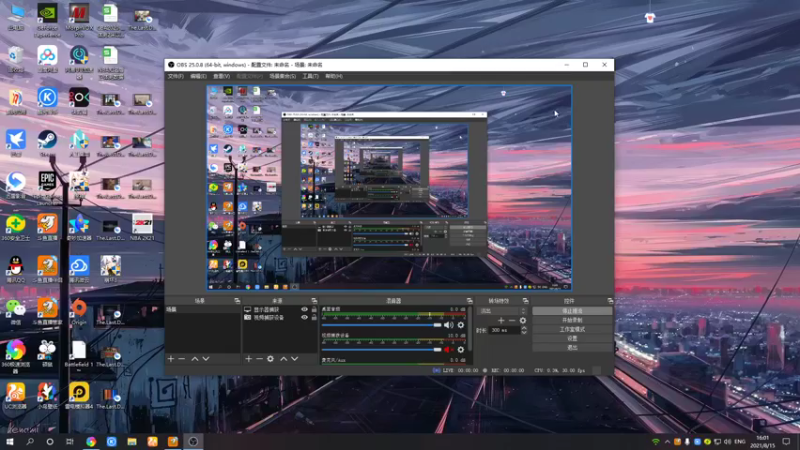The height and width of the screenshot is (450, 800).
Task: Add a new source with the plus icon
Action: (248, 359)
